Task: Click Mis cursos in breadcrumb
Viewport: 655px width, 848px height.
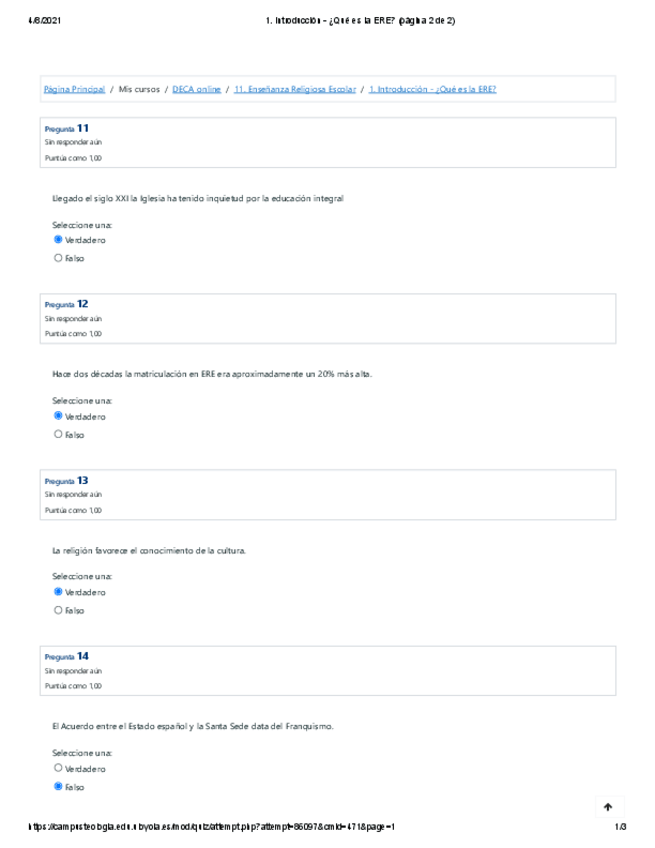Action: click(x=139, y=89)
